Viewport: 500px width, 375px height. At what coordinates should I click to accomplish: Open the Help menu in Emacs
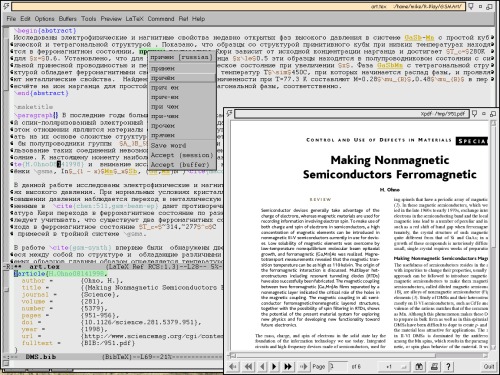(x=198, y=19)
